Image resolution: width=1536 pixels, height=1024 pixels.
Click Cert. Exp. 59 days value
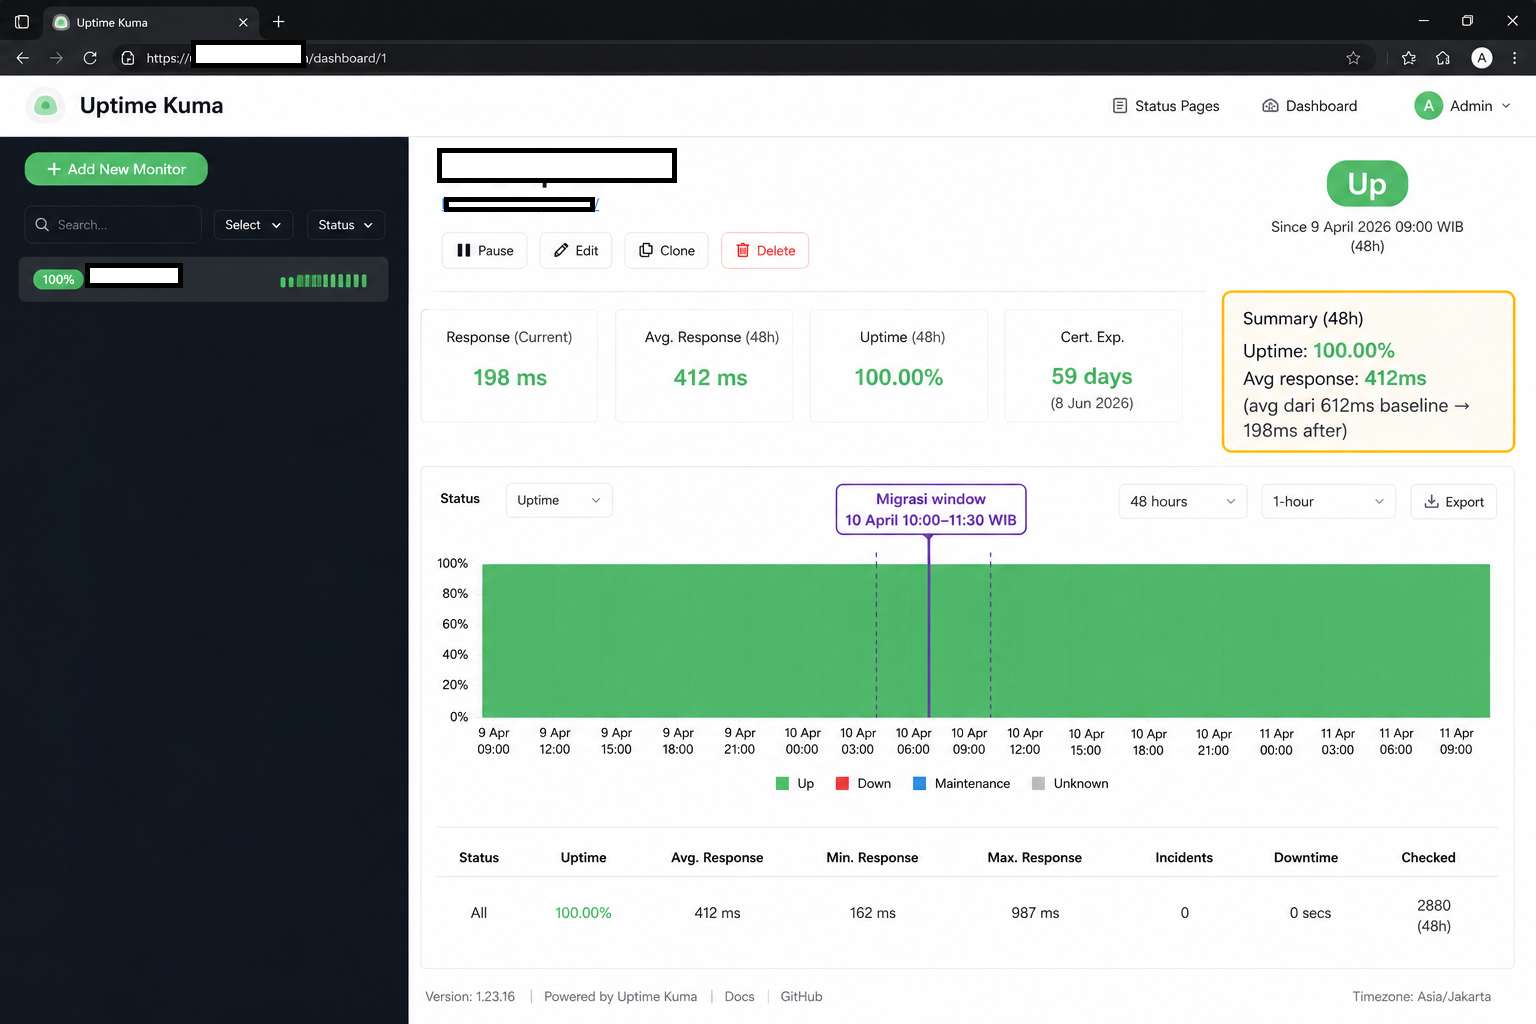(1092, 376)
